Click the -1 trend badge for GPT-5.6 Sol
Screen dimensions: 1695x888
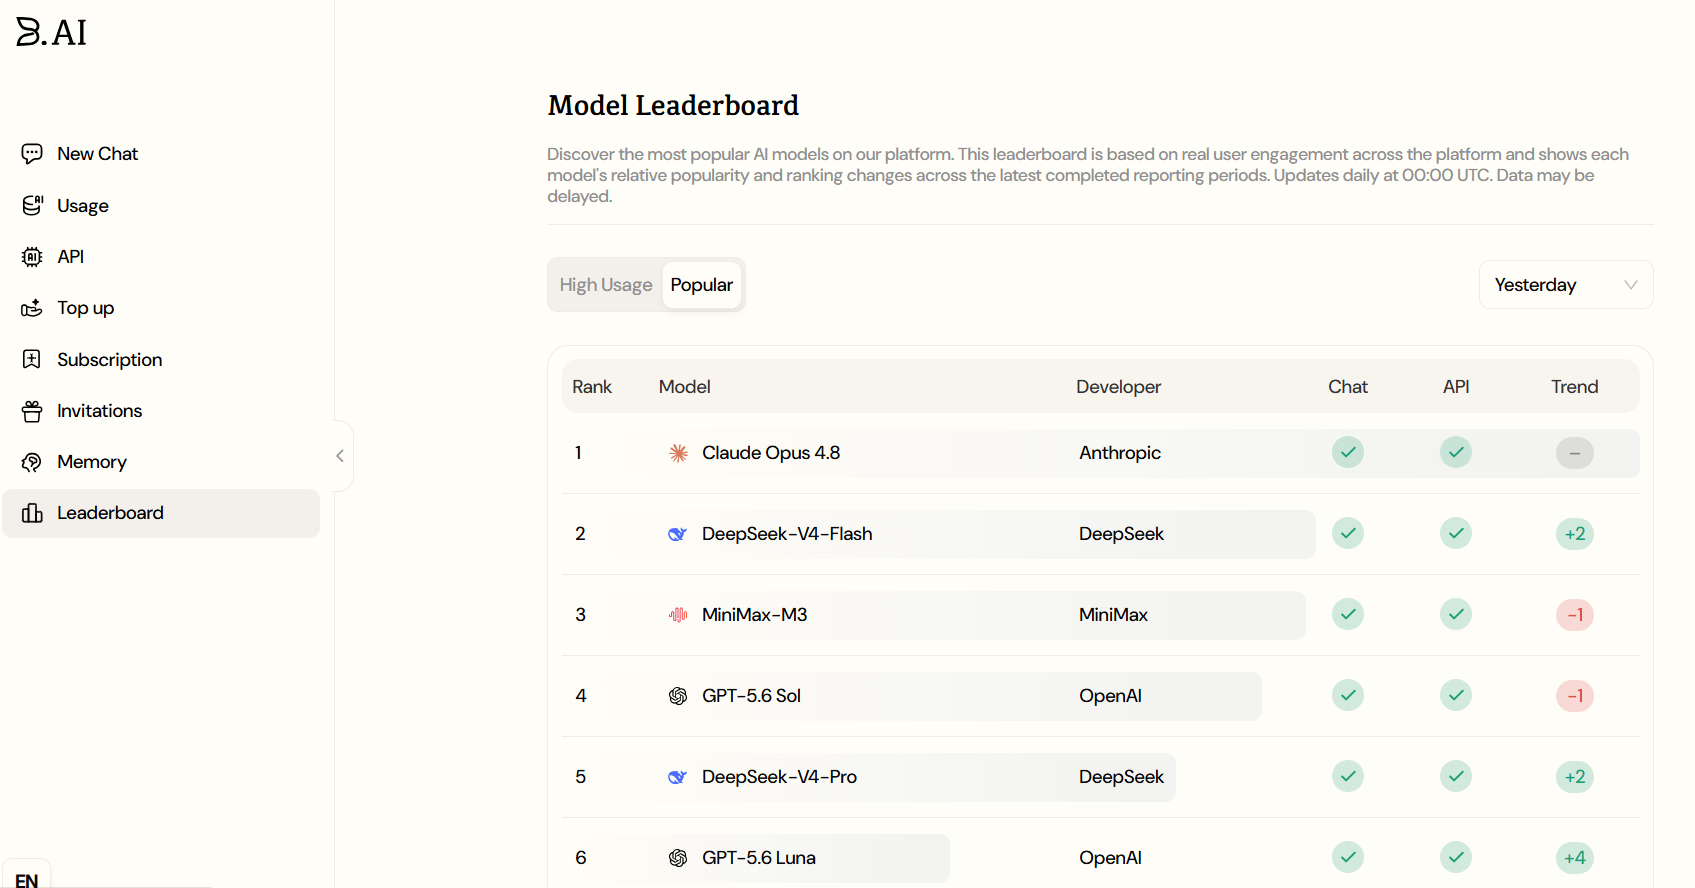point(1575,696)
